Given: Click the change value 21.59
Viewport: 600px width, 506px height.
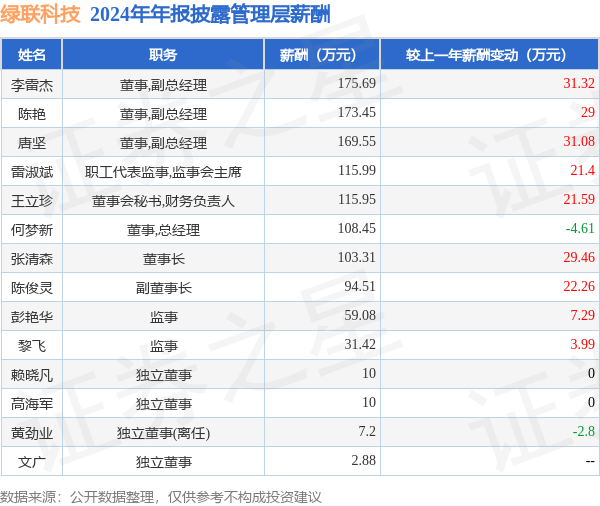Looking at the screenshot, I should point(579,199).
